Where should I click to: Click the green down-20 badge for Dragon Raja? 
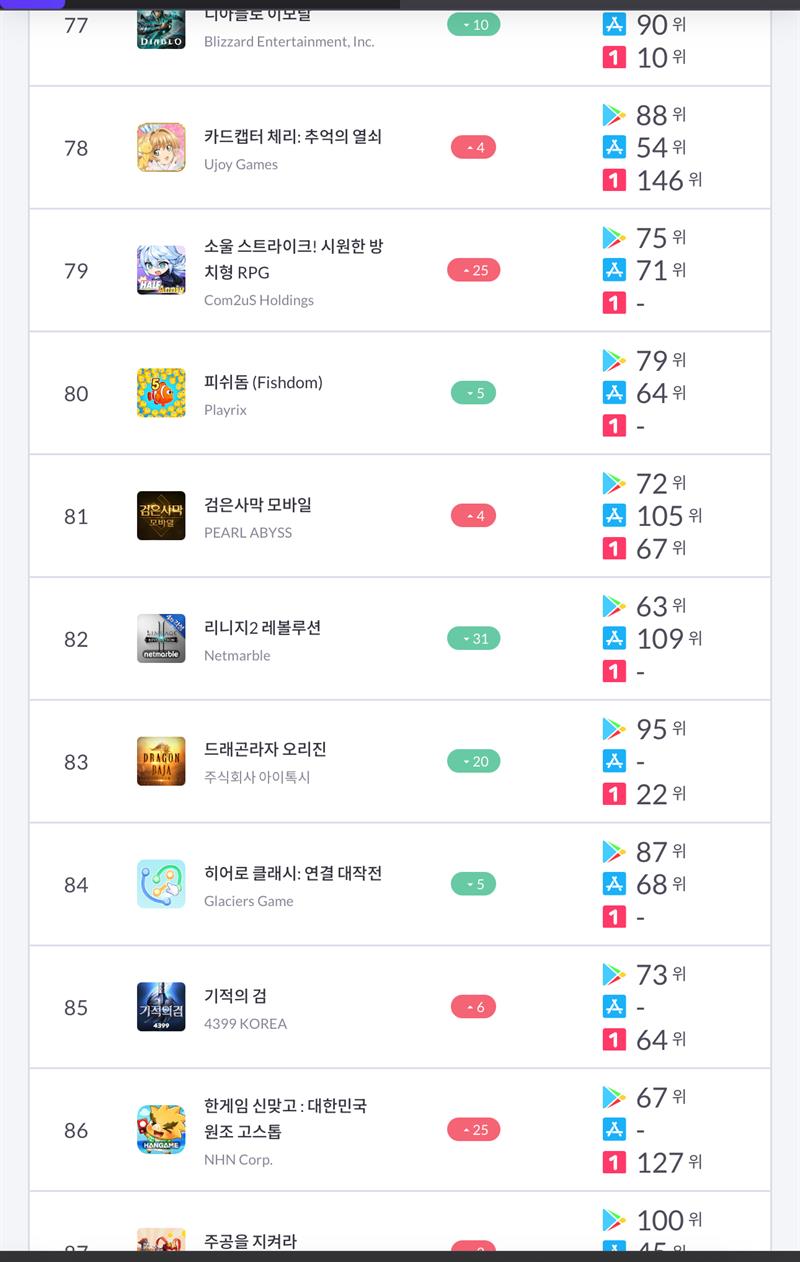[474, 762]
